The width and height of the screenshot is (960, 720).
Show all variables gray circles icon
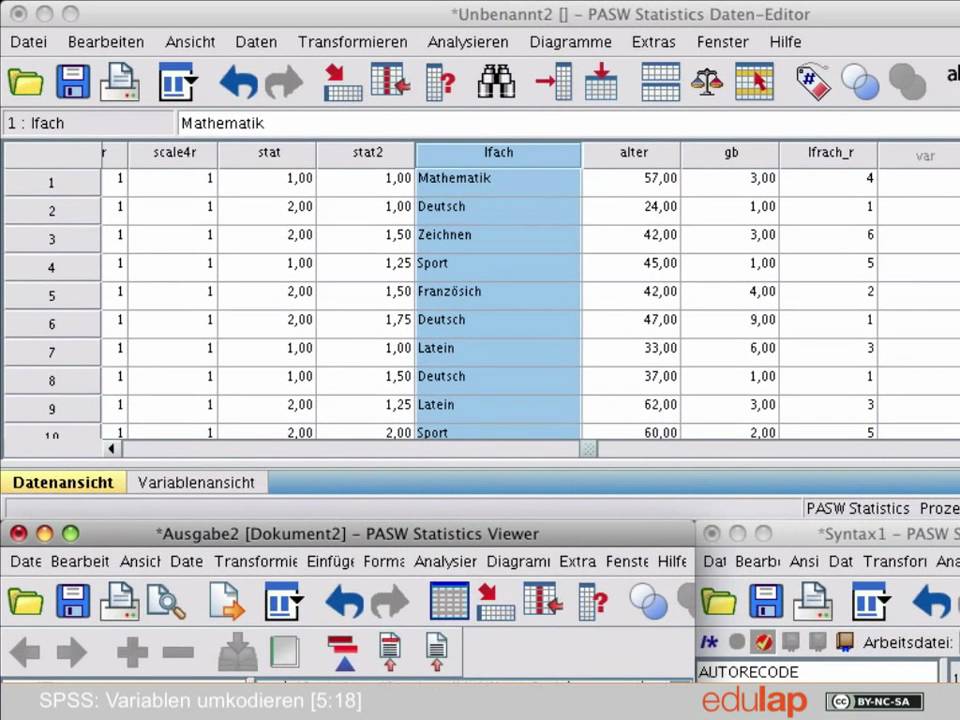click(907, 82)
